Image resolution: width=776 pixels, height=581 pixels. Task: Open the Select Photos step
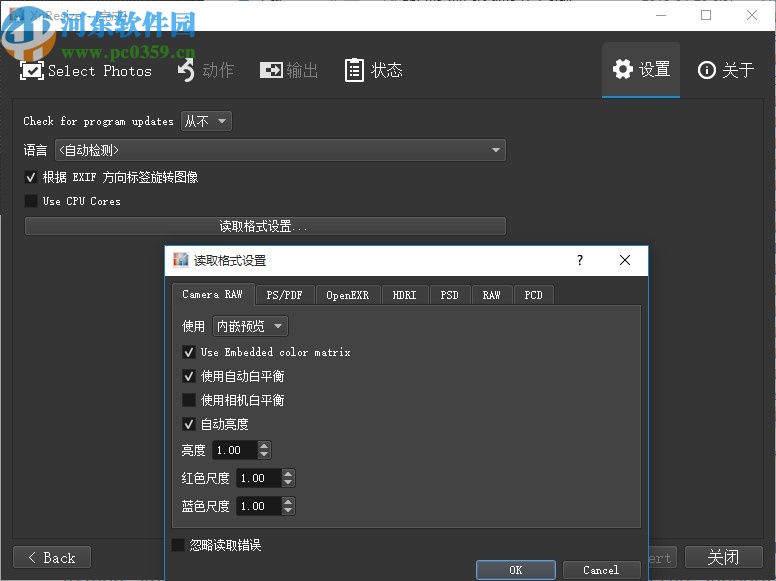(x=86, y=70)
